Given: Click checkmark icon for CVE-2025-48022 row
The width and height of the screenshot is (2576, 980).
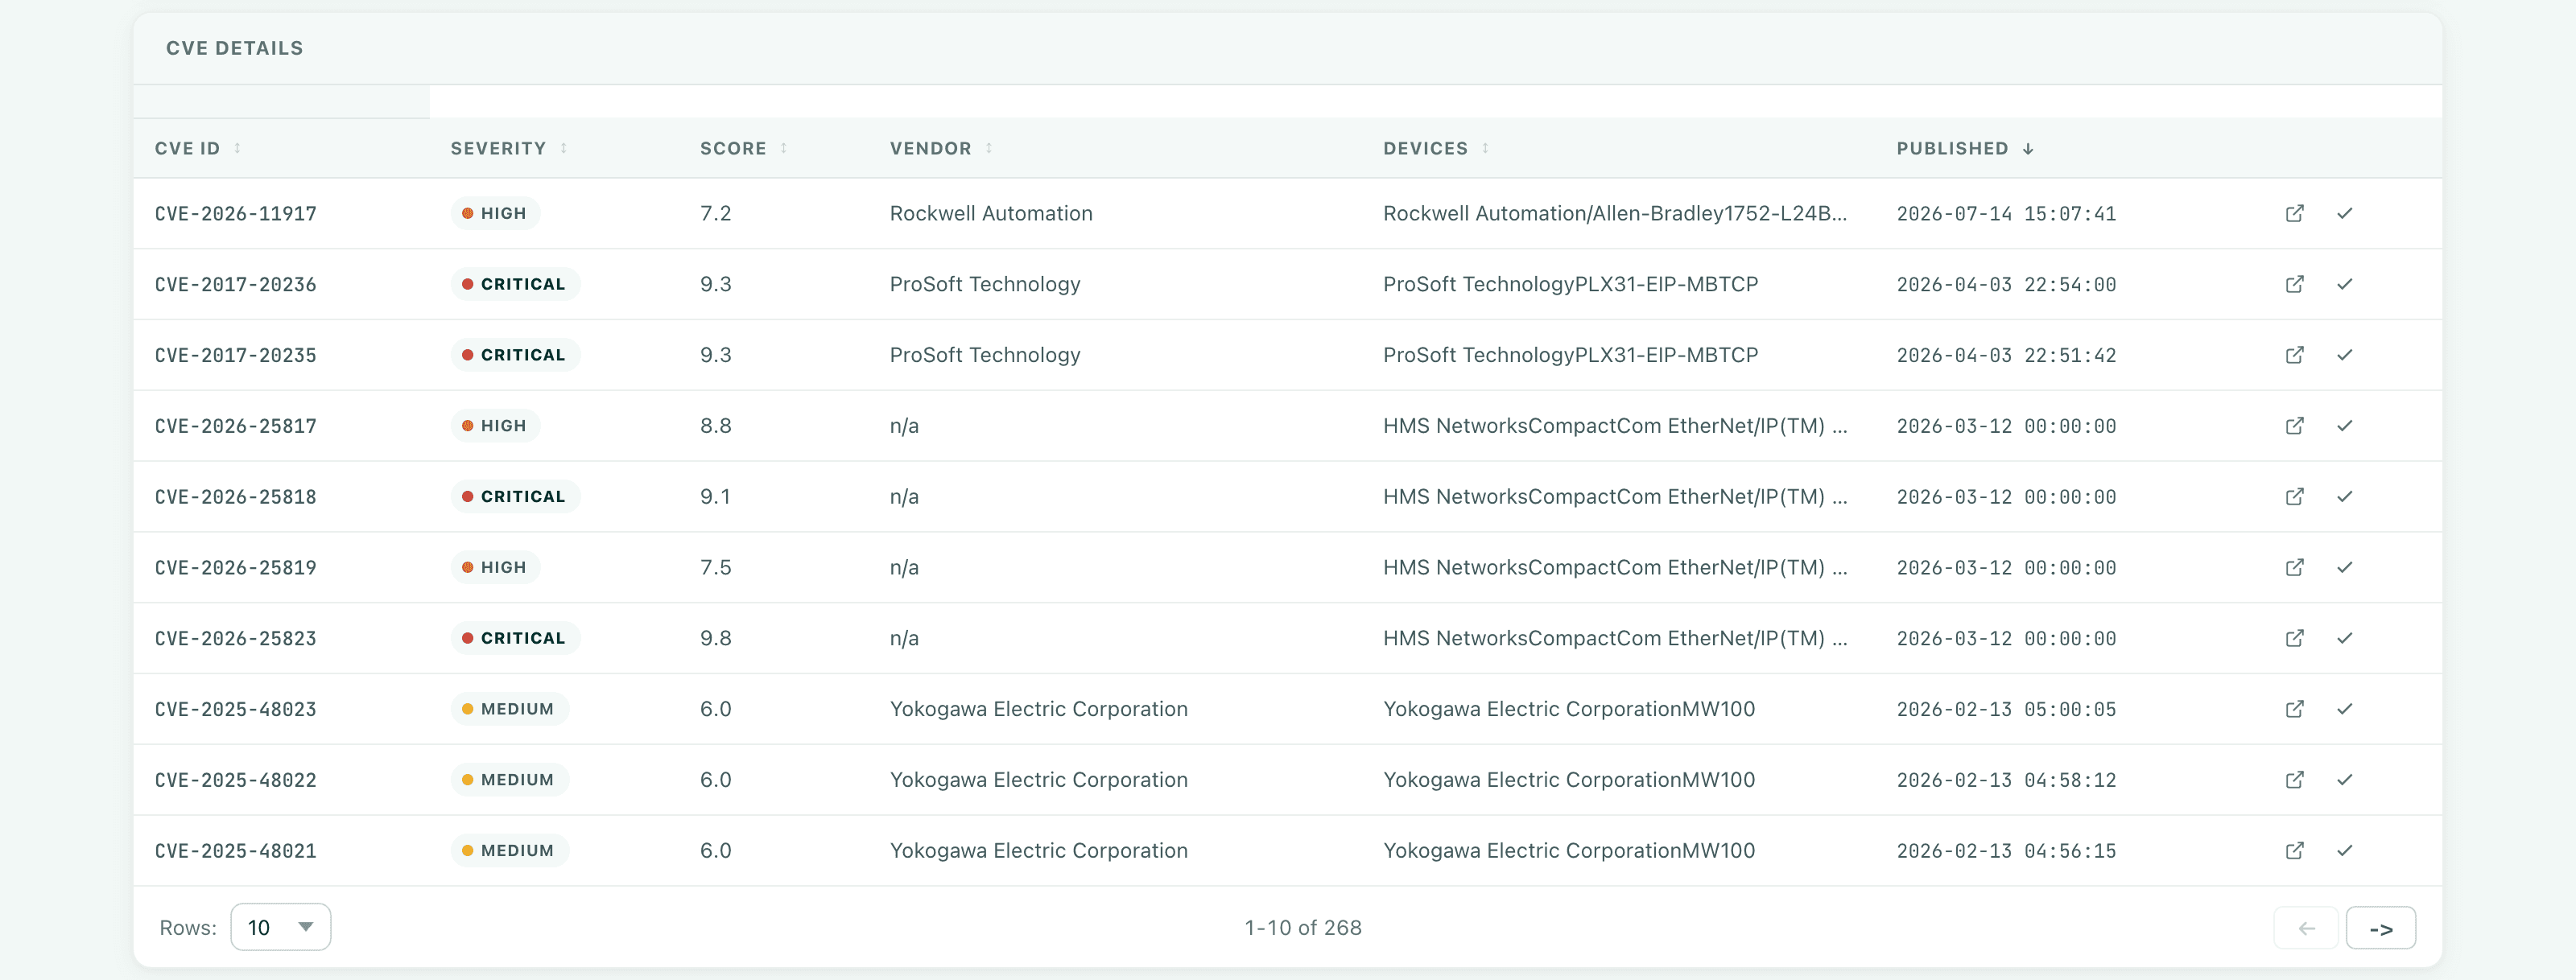Looking at the screenshot, I should click(x=2344, y=780).
